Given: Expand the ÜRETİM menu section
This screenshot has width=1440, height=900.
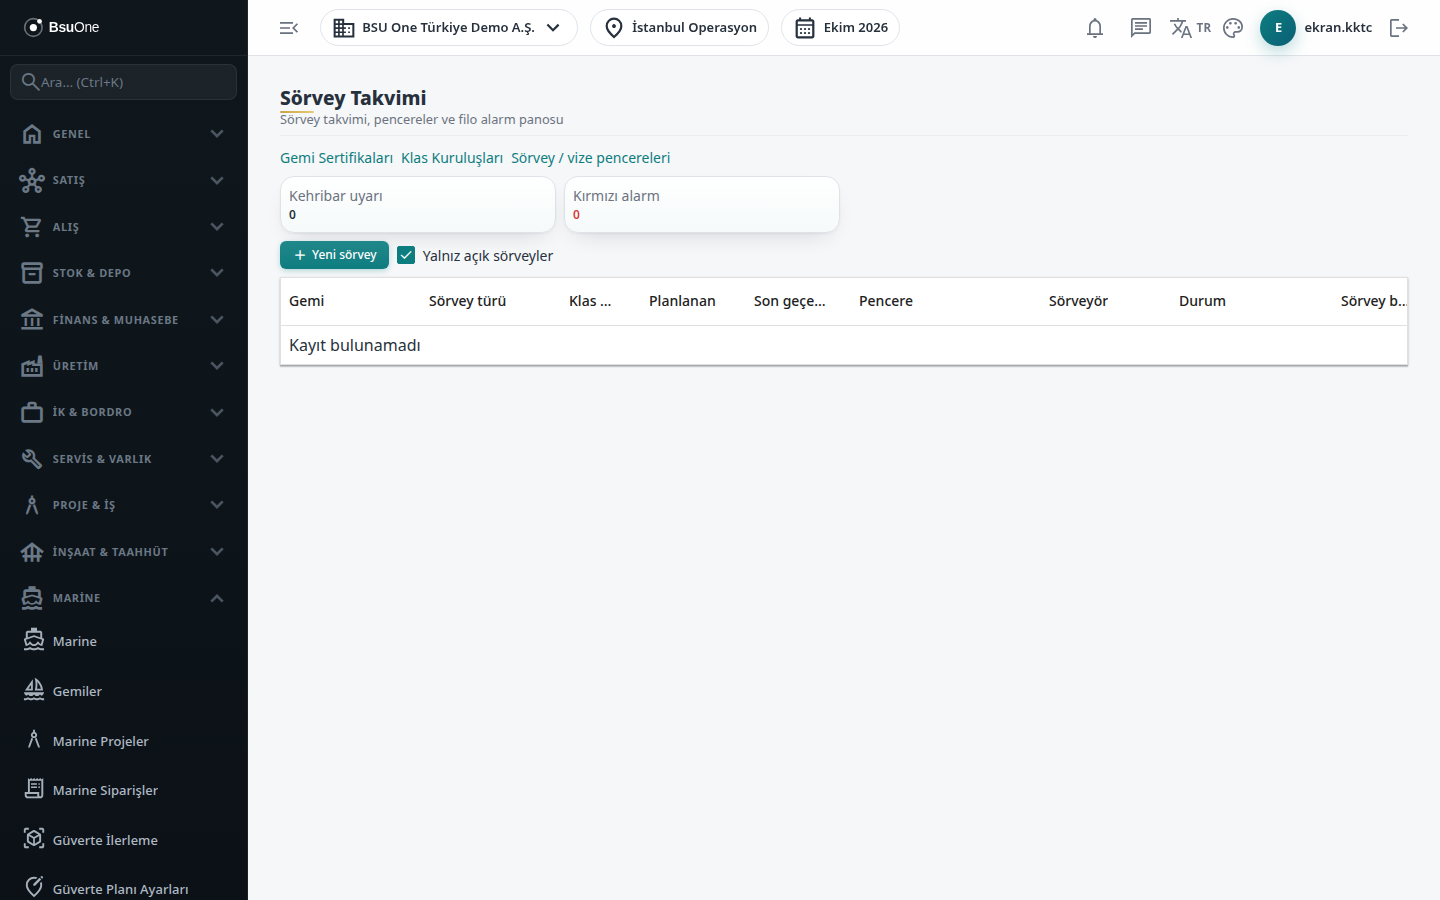Looking at the screenshot, I should 124,366.
